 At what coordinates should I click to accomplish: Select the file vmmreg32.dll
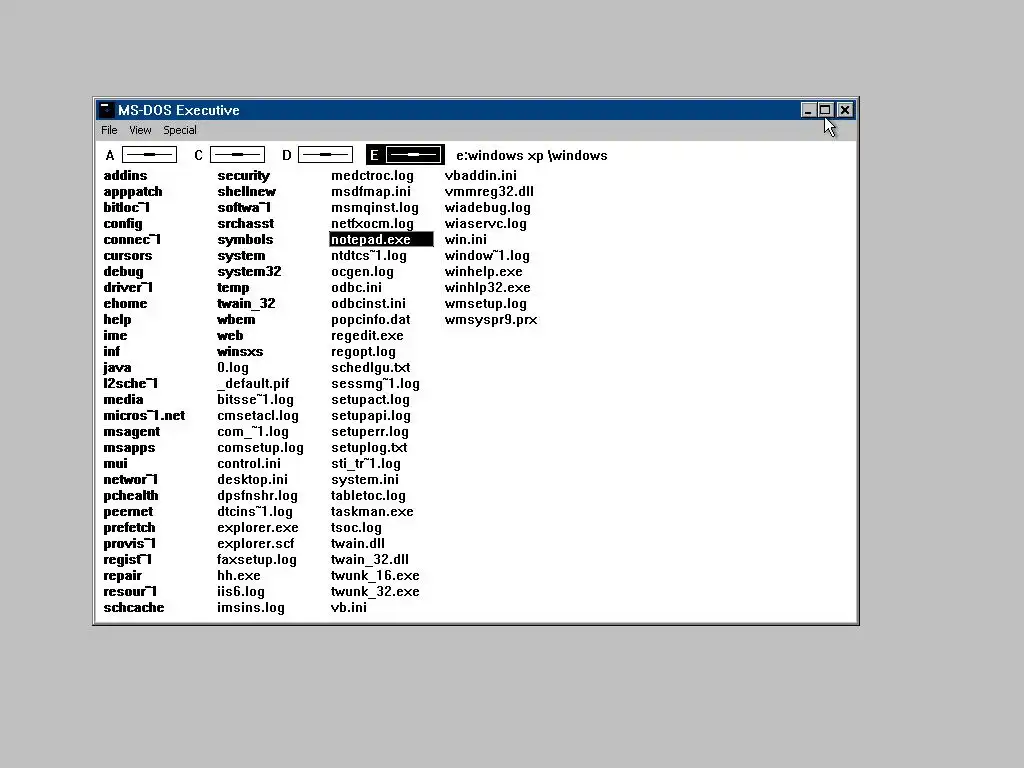(489, 191)
